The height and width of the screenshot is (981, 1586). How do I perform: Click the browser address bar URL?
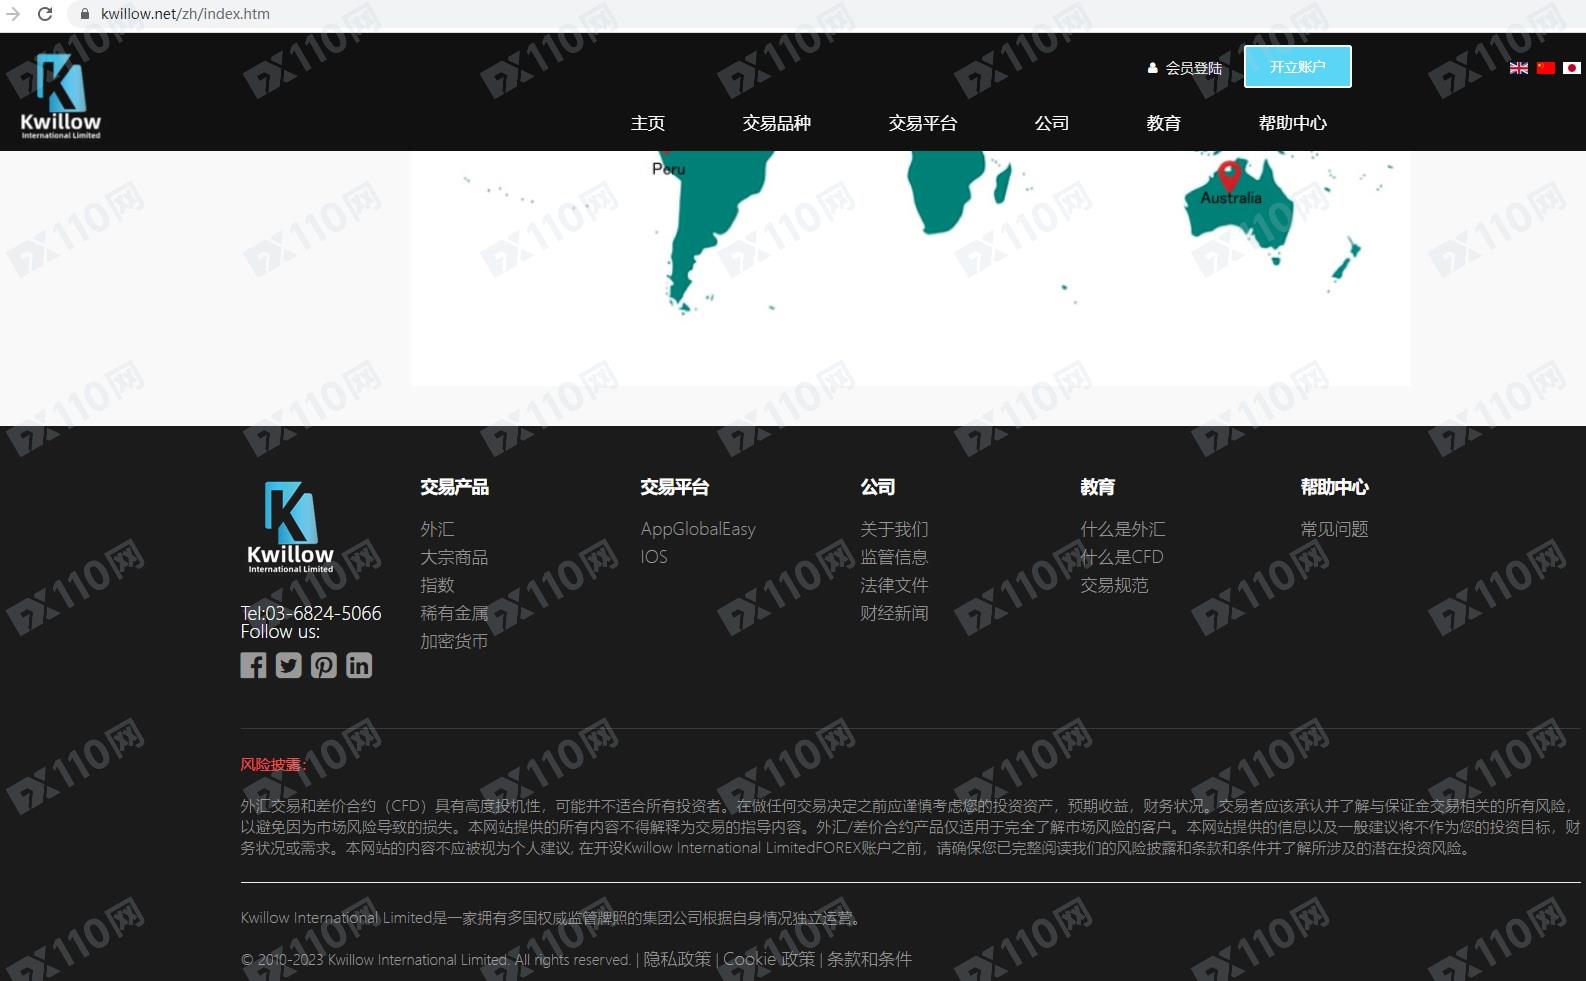[185, 14]
